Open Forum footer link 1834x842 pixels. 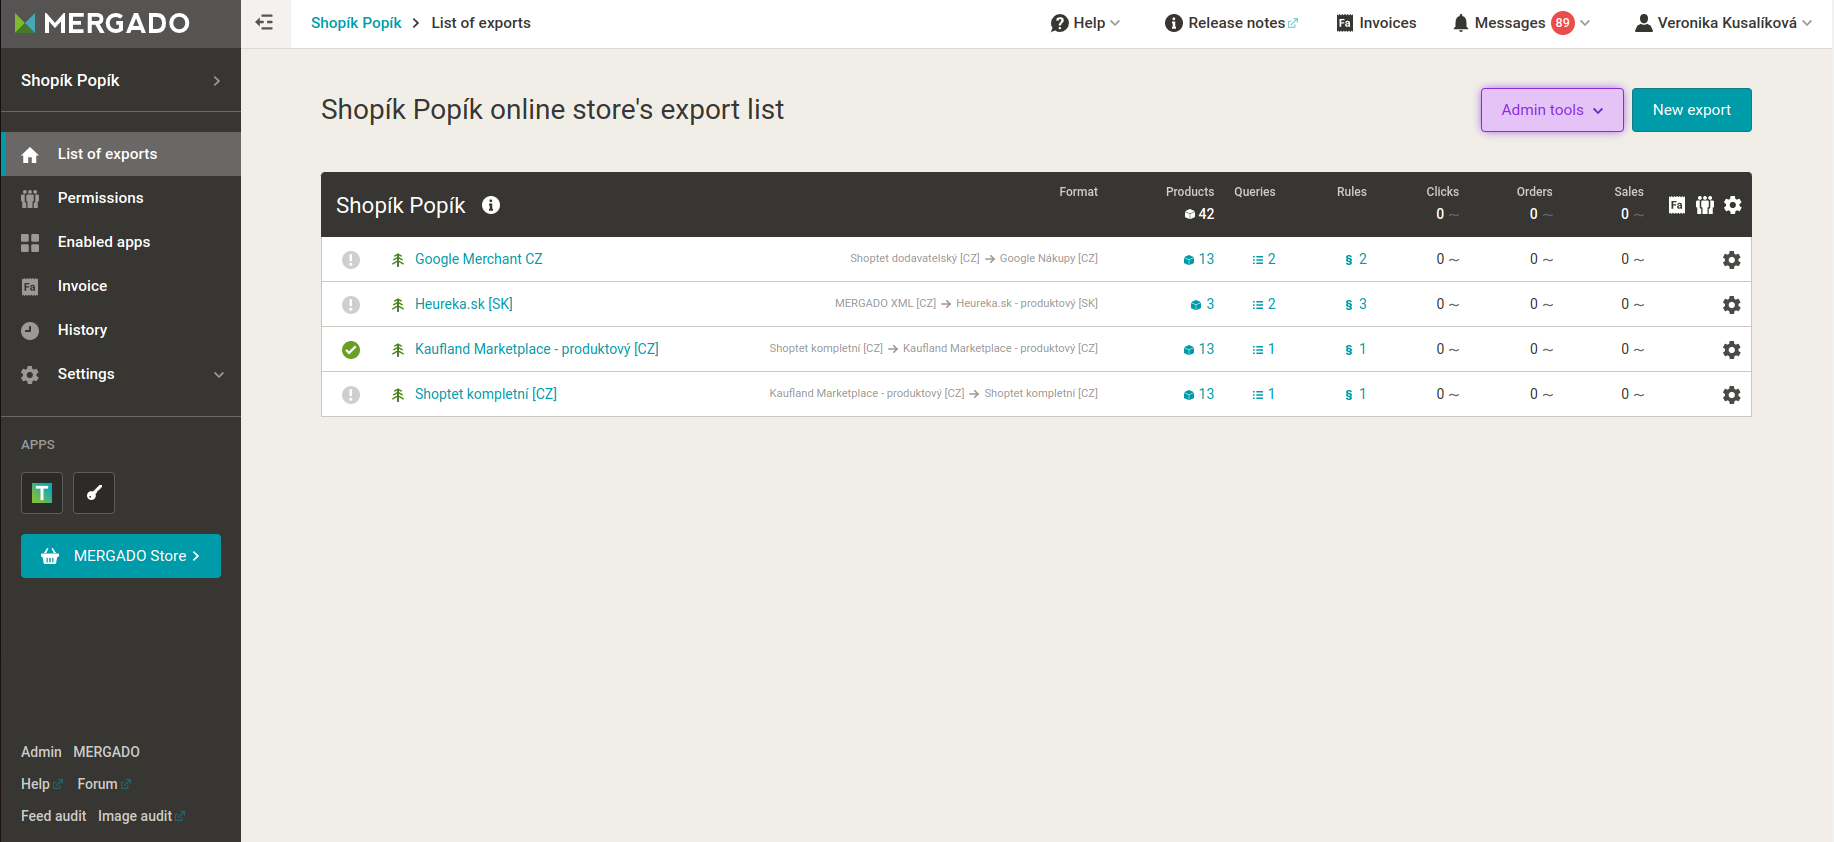coord(103,784)
